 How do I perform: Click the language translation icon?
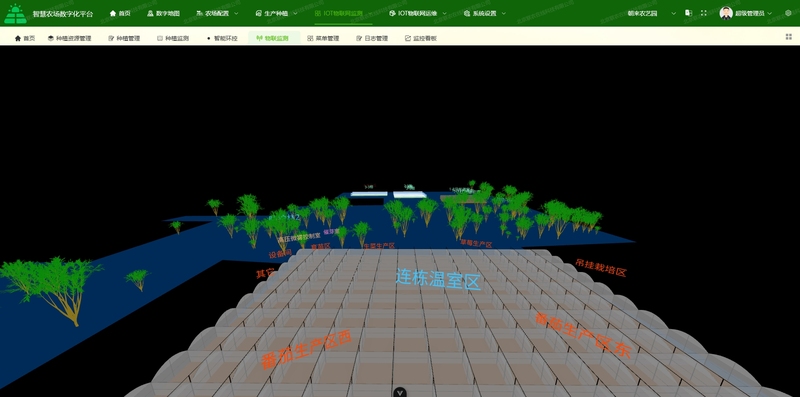coord(688,13)
